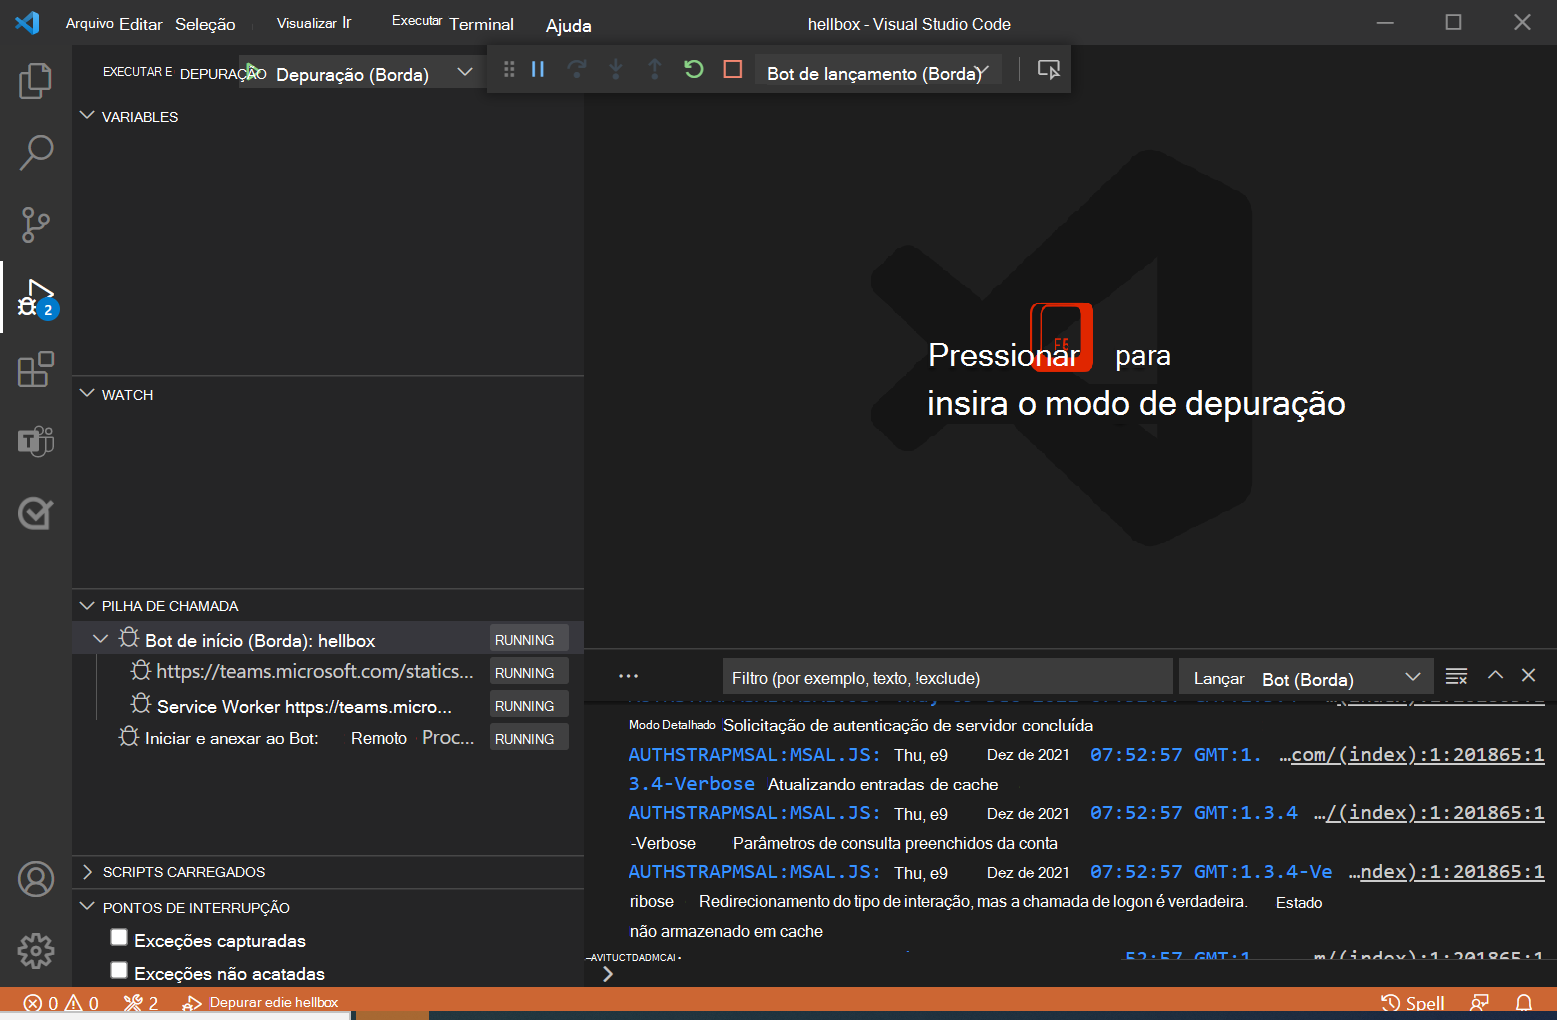Viewport: 1557px width, 1020px height.
Task: Open the checkmark circle activity bar view
Action: pyautogui.click(x=36, y=513)
